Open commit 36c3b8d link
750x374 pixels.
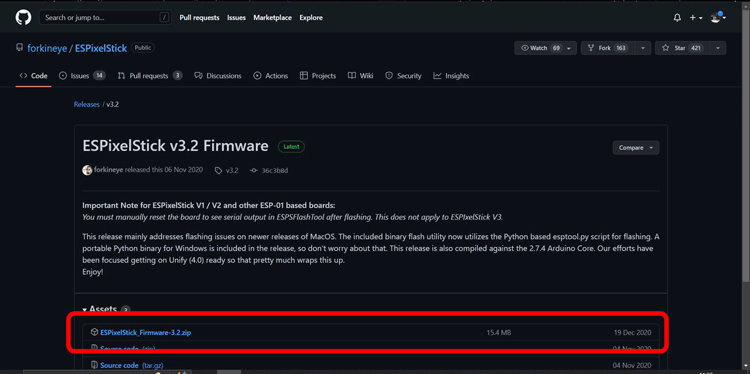270,170
